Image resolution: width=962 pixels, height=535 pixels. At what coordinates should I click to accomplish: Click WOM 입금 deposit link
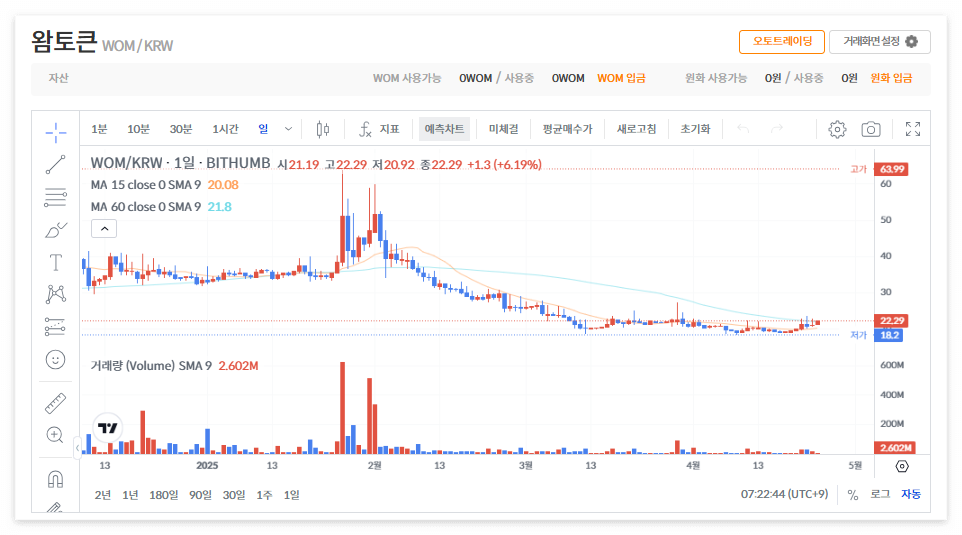tap(621, 79)
